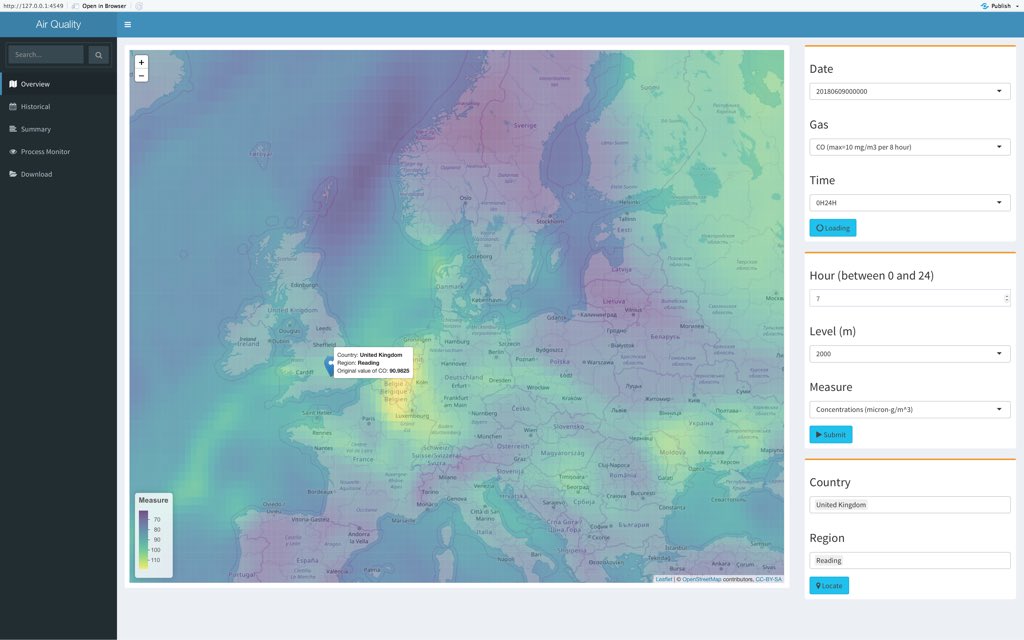Screen dimensions: 1024x640
Task: Open the Date dropdown
Action: pyautogui.click(x=909, y=91)
